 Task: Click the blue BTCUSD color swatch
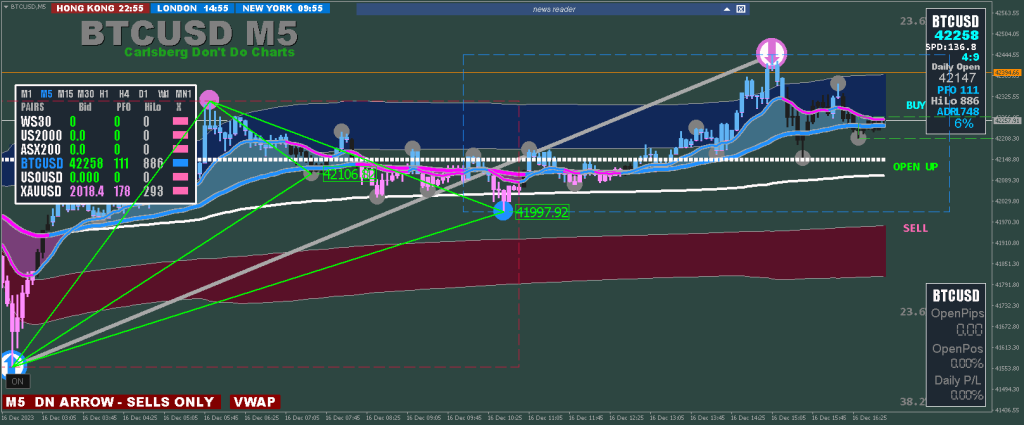coord(180,162)
